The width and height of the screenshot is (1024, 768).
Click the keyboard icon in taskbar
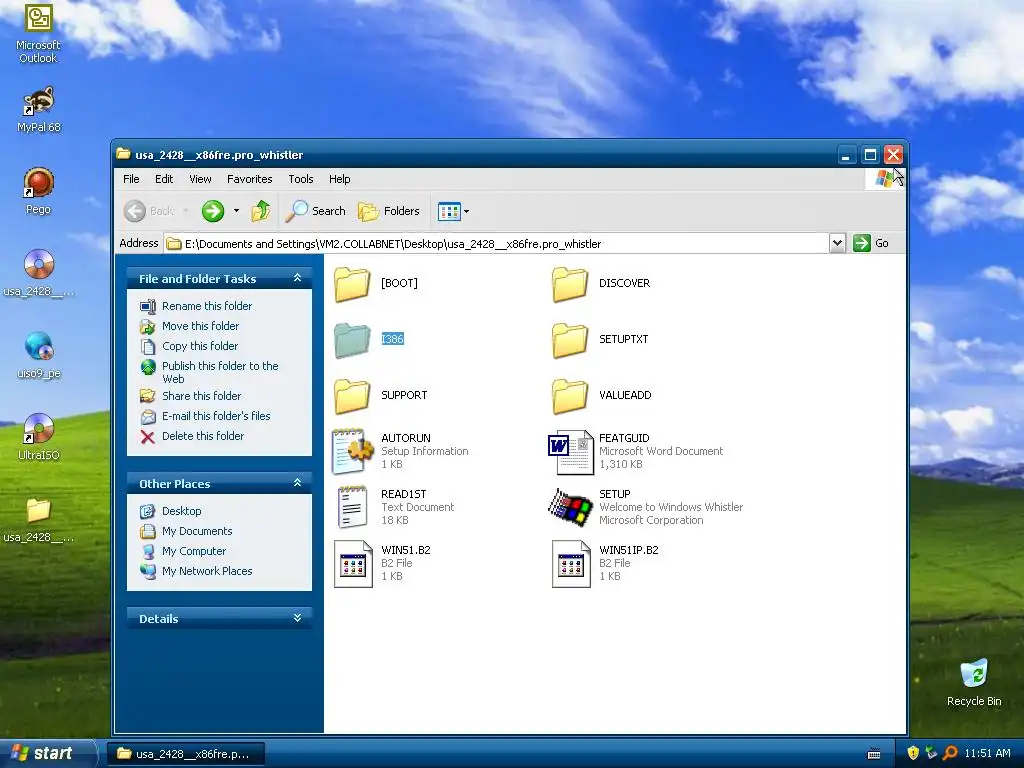(x=874, y=754)
